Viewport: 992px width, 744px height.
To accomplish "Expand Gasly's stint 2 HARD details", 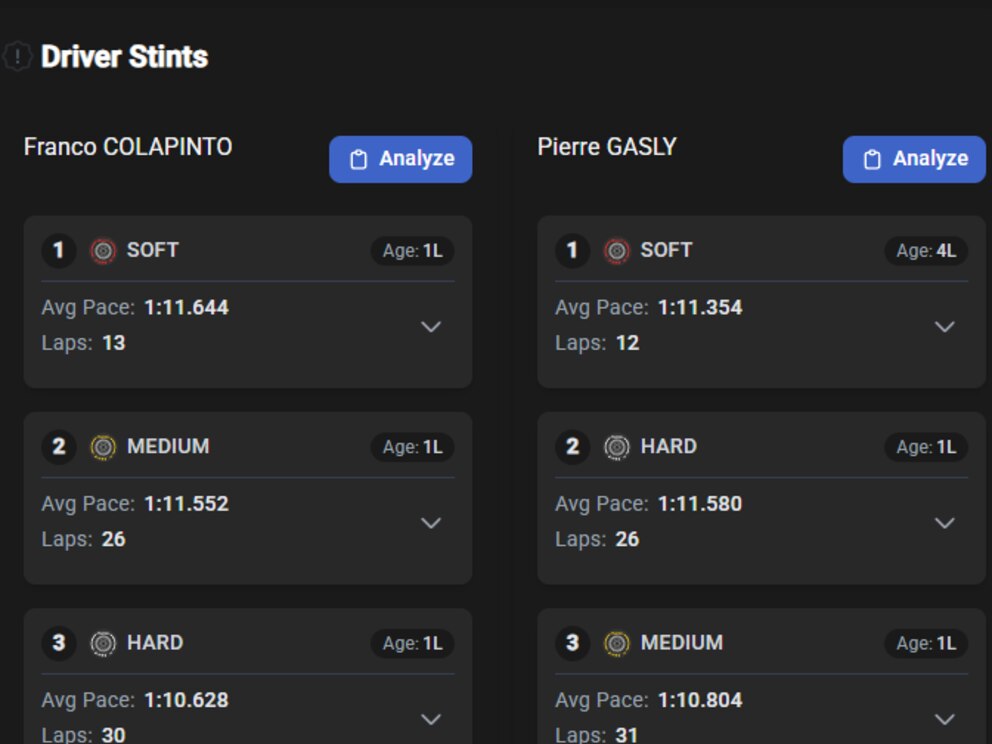I will 945,523.
